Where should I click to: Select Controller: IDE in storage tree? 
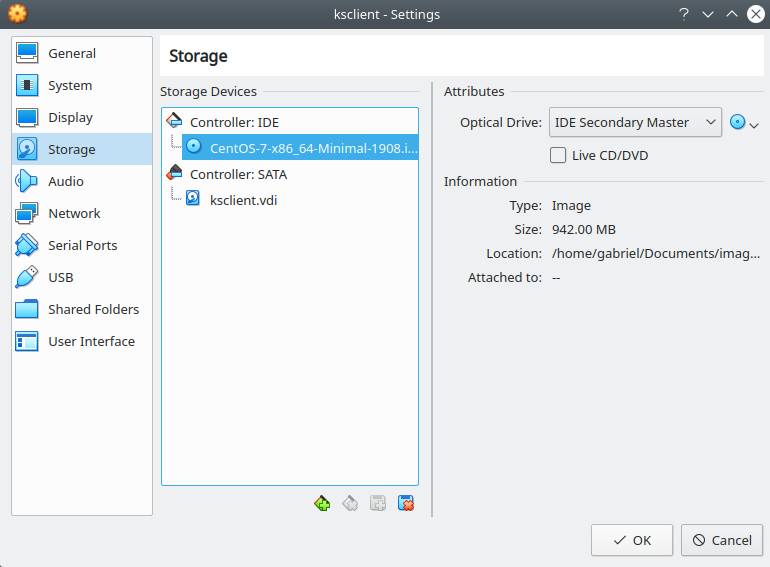(234, 122)
